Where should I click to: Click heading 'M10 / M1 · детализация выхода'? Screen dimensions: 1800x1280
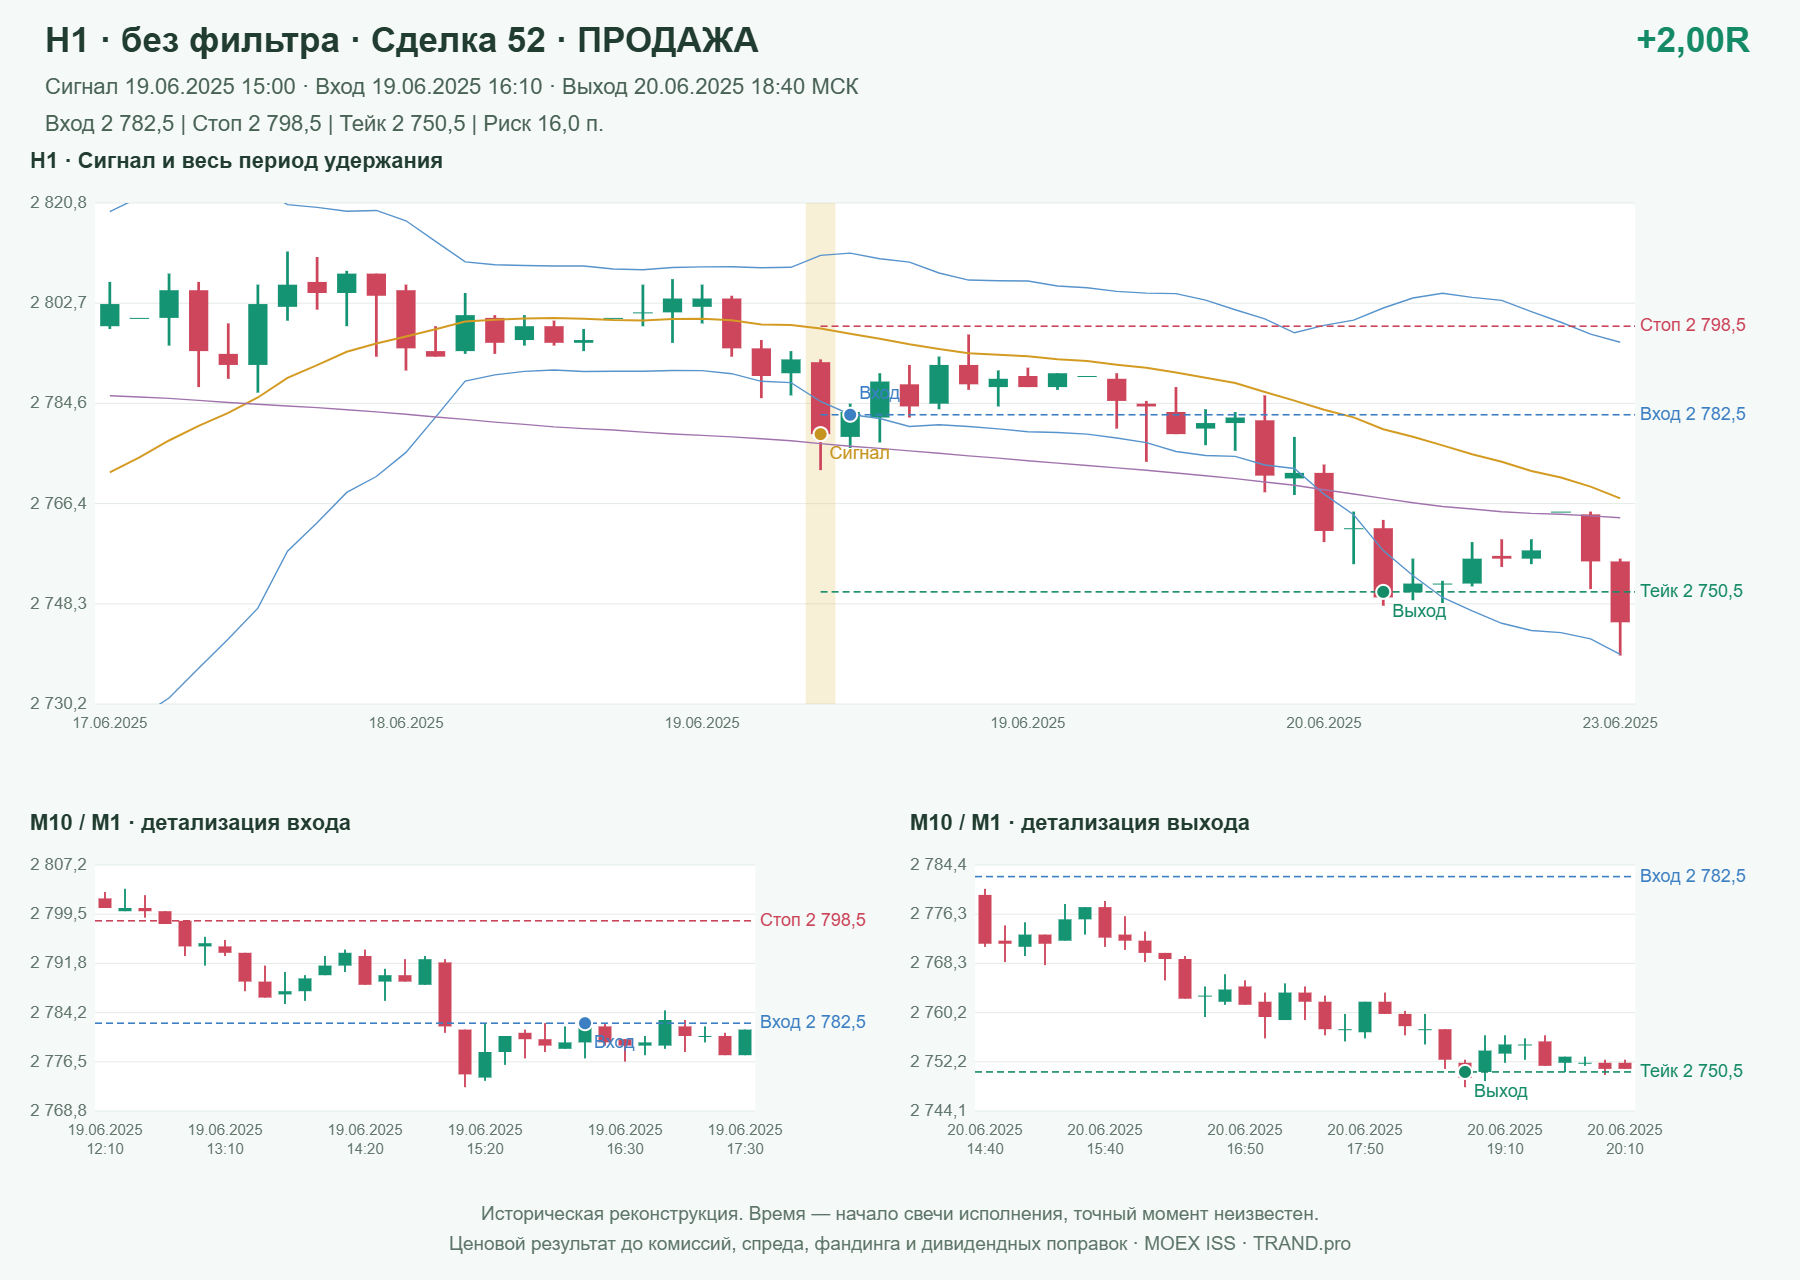(x=1080, y=823)
